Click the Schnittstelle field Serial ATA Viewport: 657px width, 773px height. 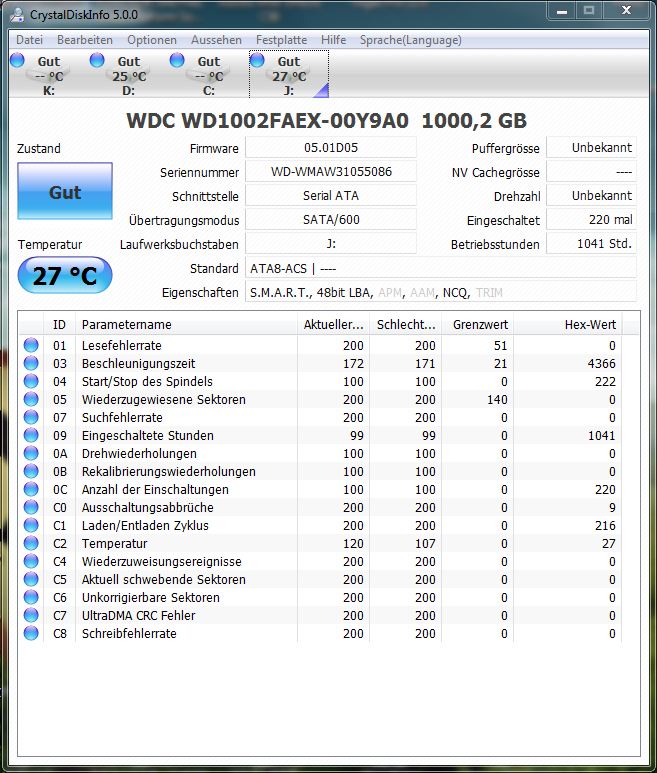tap(331, 196)
